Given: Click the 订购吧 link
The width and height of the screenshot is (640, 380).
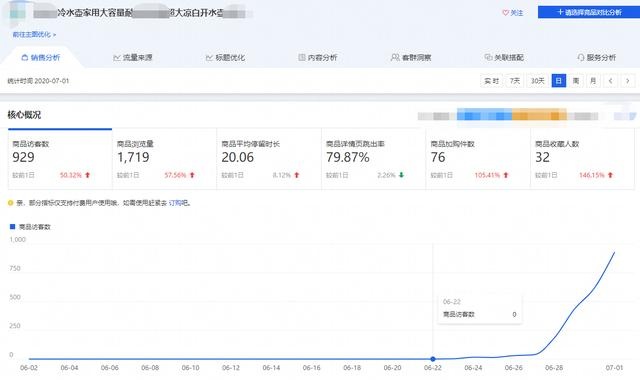Looking at the screenshot, I should pos(178,203).
